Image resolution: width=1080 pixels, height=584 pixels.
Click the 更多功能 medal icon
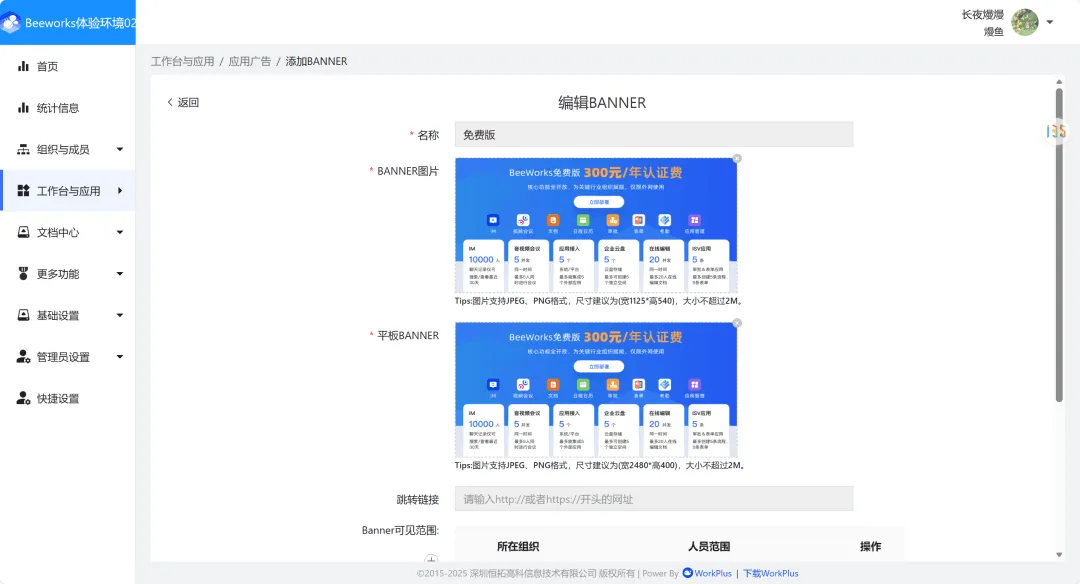(23, 274)
